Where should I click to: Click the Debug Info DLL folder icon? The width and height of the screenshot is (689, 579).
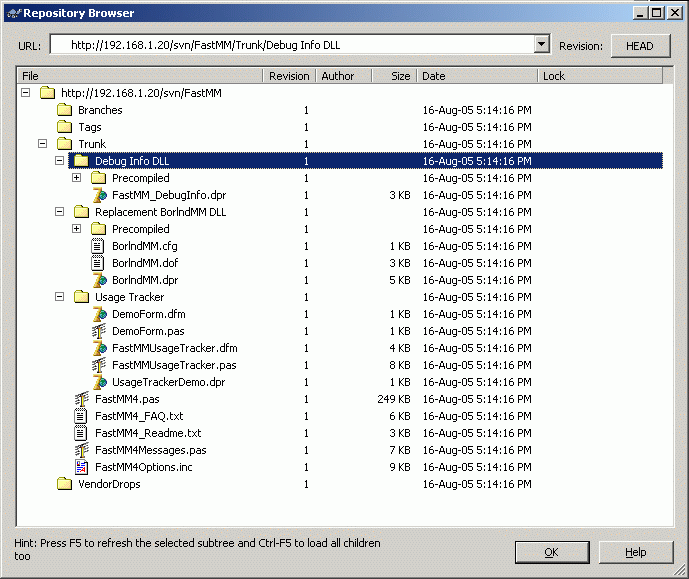(x=81, y=161)
